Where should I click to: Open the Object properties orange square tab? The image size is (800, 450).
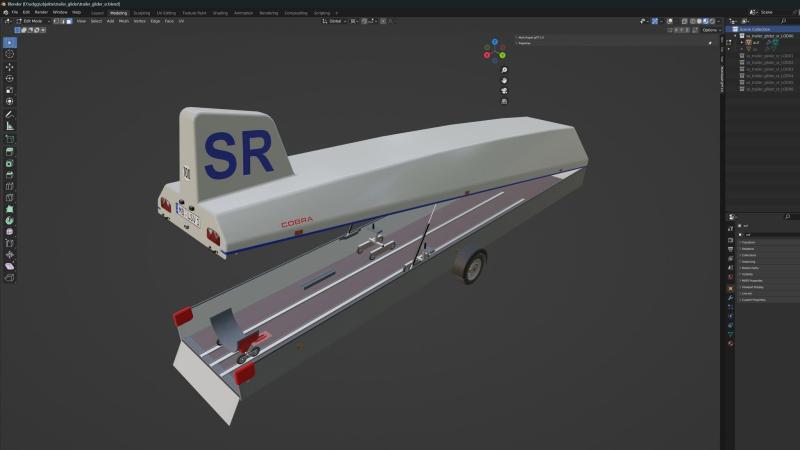tap(731, 288)
